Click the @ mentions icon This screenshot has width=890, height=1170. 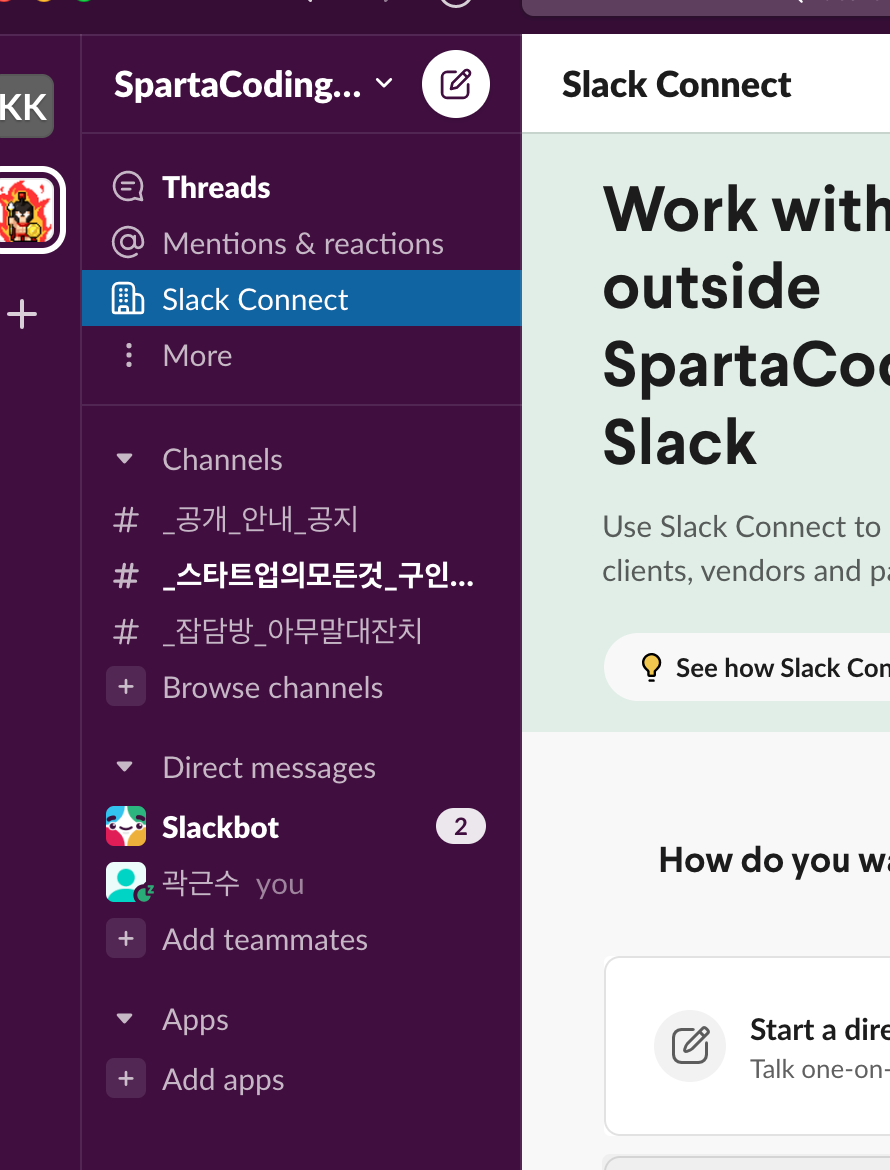coord(128,243)
